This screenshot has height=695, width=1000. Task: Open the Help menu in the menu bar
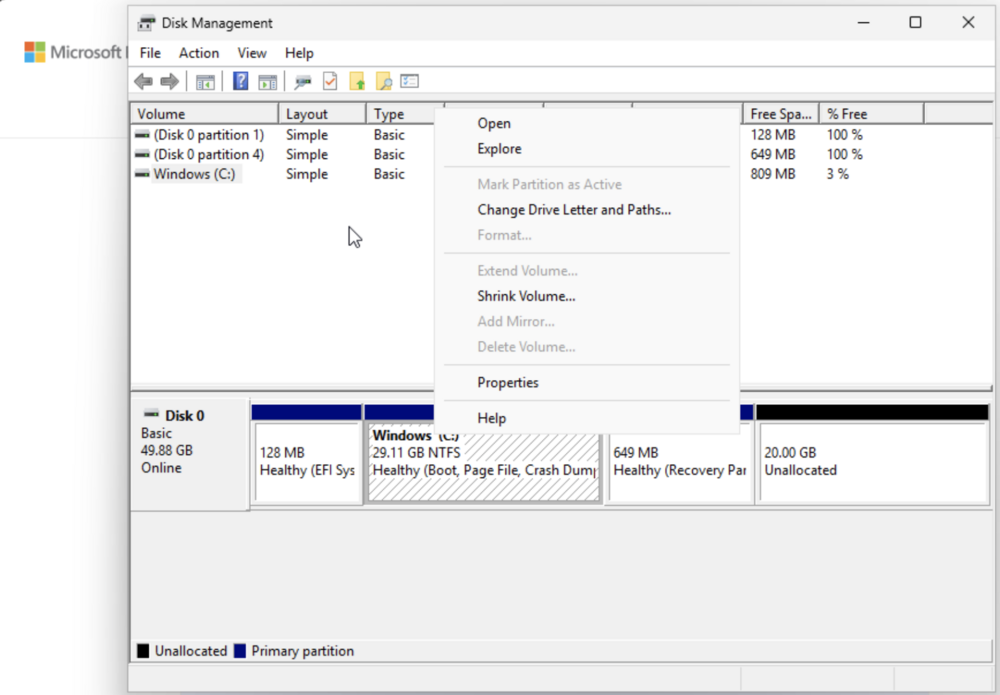298,53
